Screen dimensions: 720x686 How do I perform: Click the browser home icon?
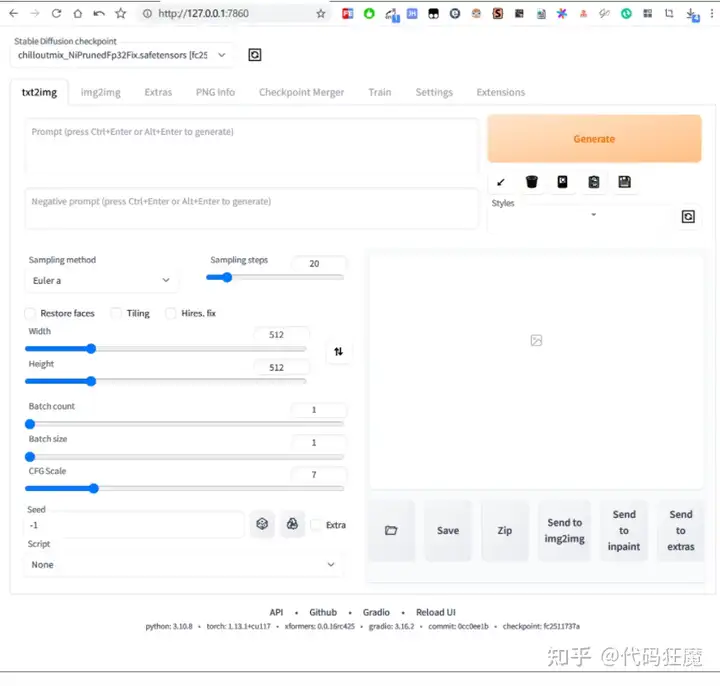click(x=78, y=14)
